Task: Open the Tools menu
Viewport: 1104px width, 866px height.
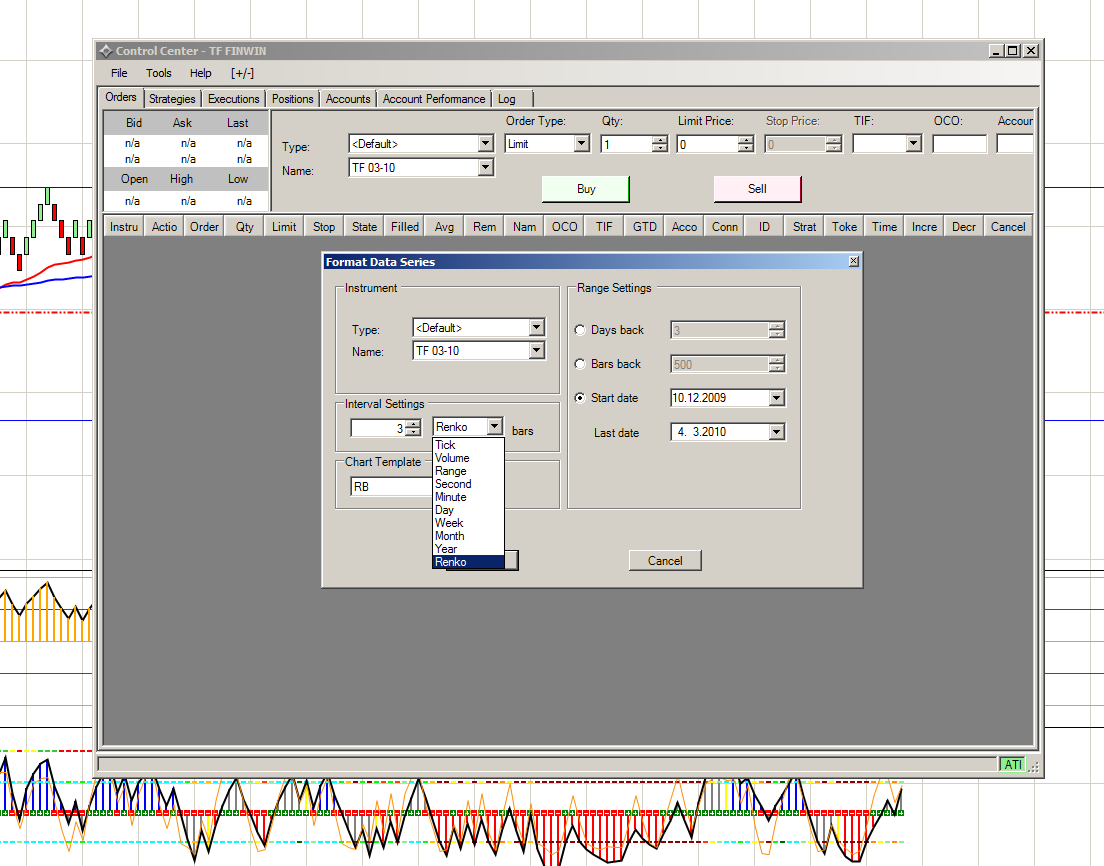Action: coord(158,73)
